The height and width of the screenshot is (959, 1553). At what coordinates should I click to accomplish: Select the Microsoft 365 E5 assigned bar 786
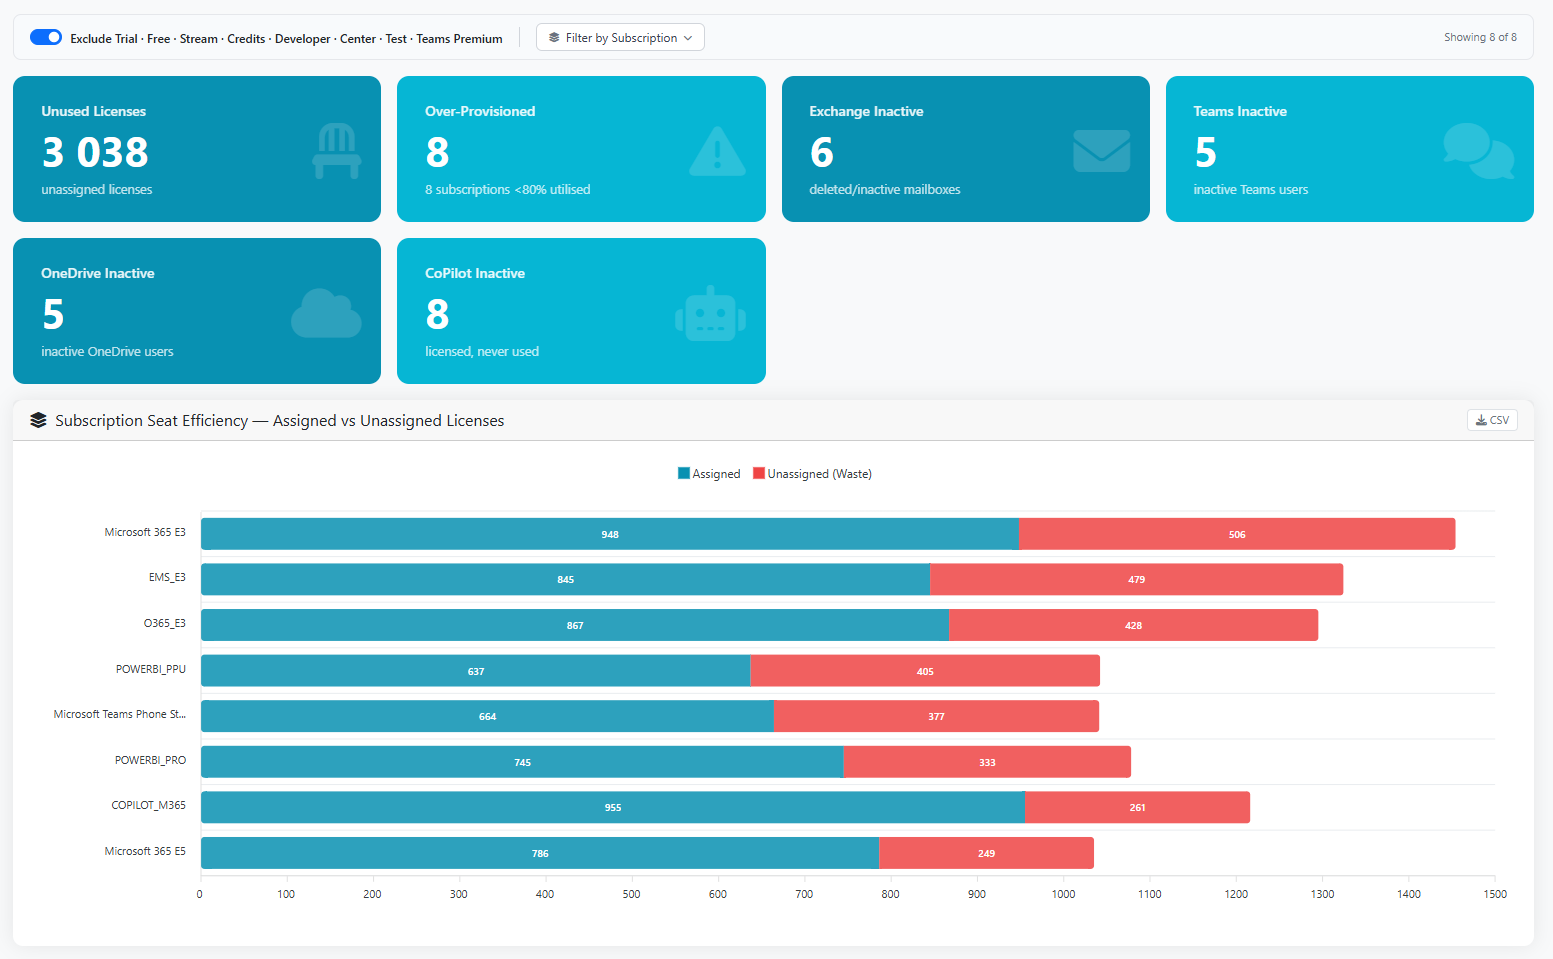540,853
